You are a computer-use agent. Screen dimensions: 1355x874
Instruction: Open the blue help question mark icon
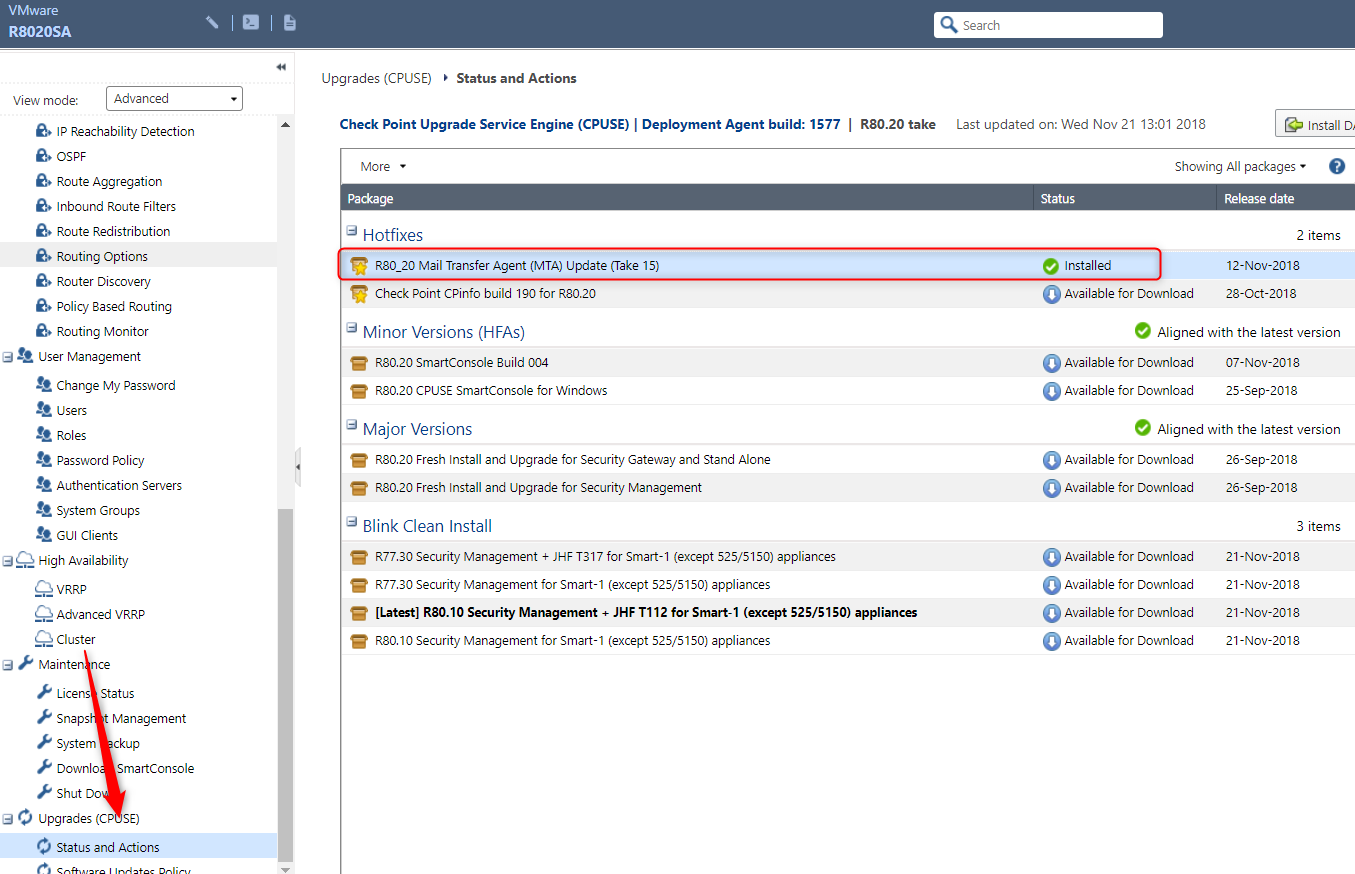(x=1337, y=166)
